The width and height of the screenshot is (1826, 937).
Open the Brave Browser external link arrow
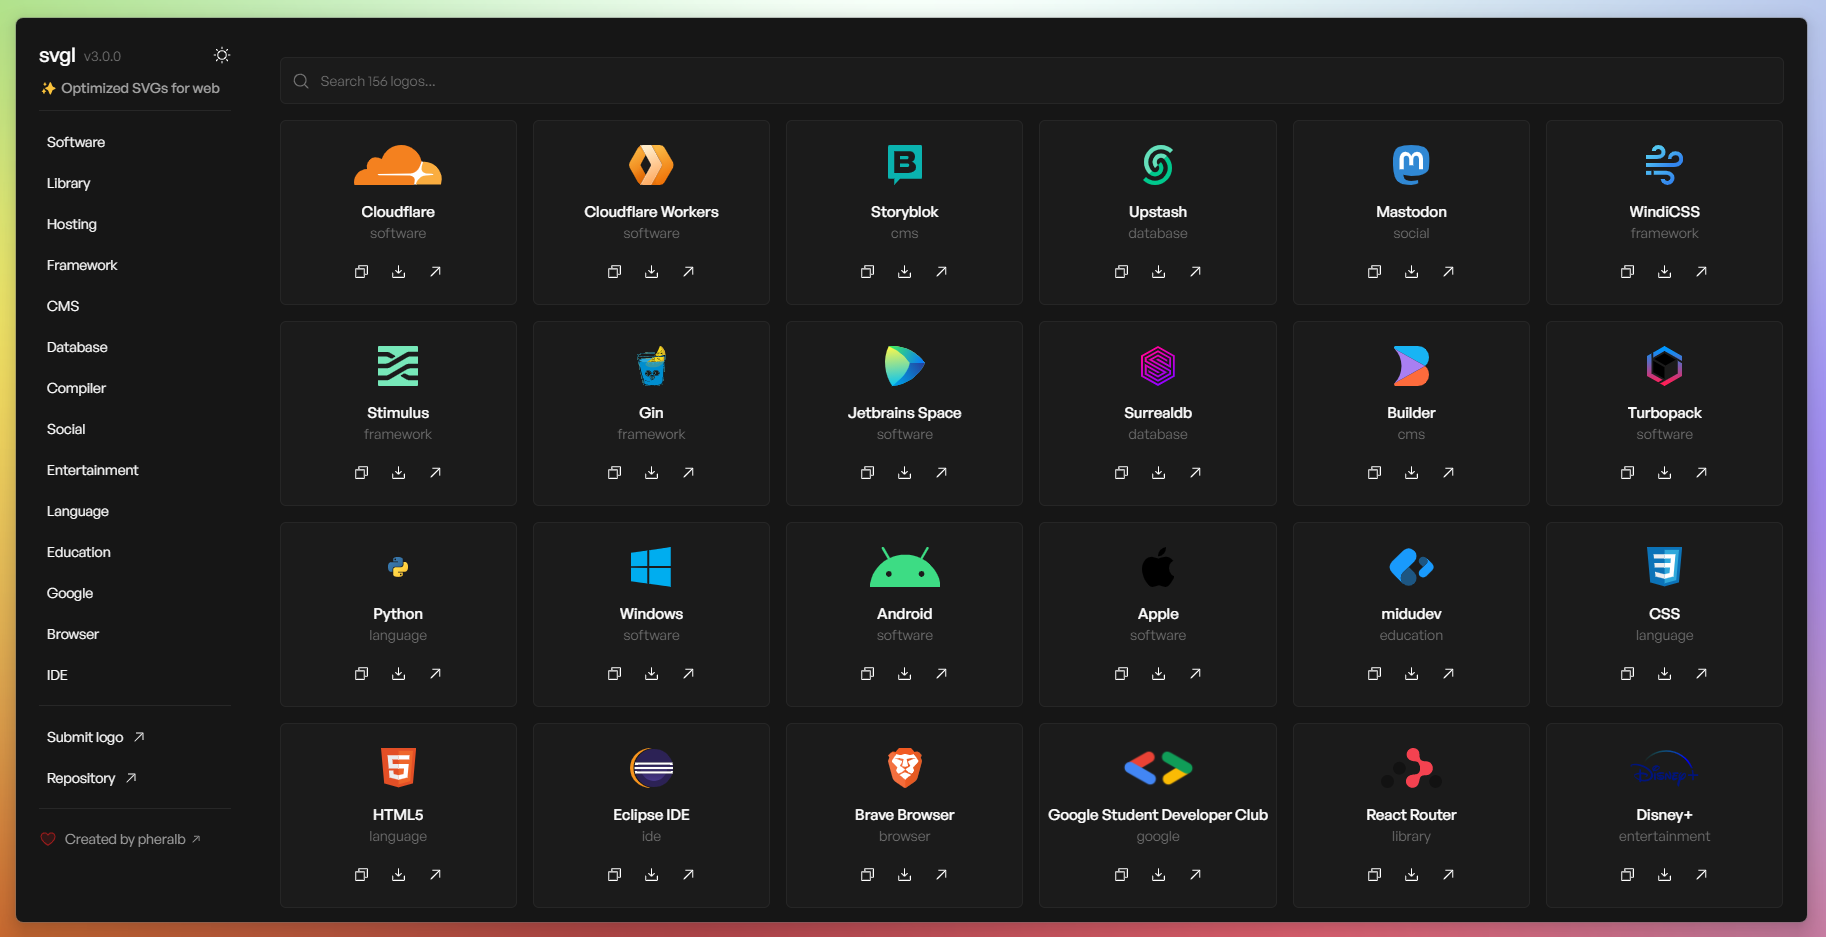coord(941,875)
